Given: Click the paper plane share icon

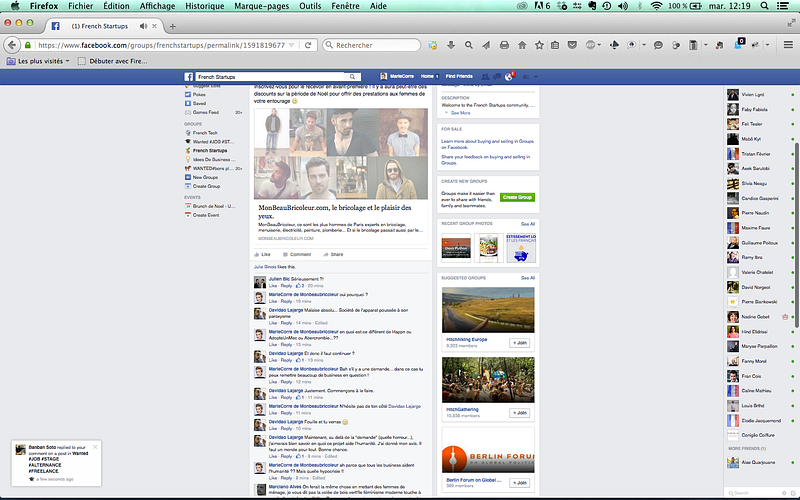Looking at the screenshot, I should (486, 45).
